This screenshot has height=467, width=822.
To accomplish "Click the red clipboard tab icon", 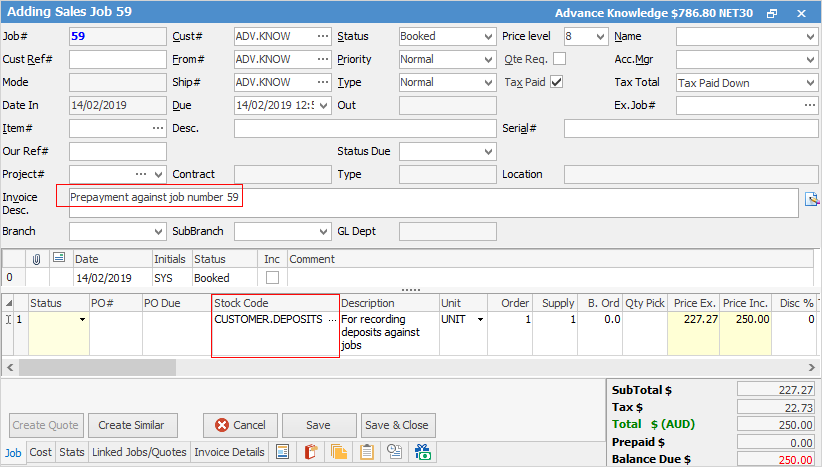I will pyautogui.click(x=311, y=452).
